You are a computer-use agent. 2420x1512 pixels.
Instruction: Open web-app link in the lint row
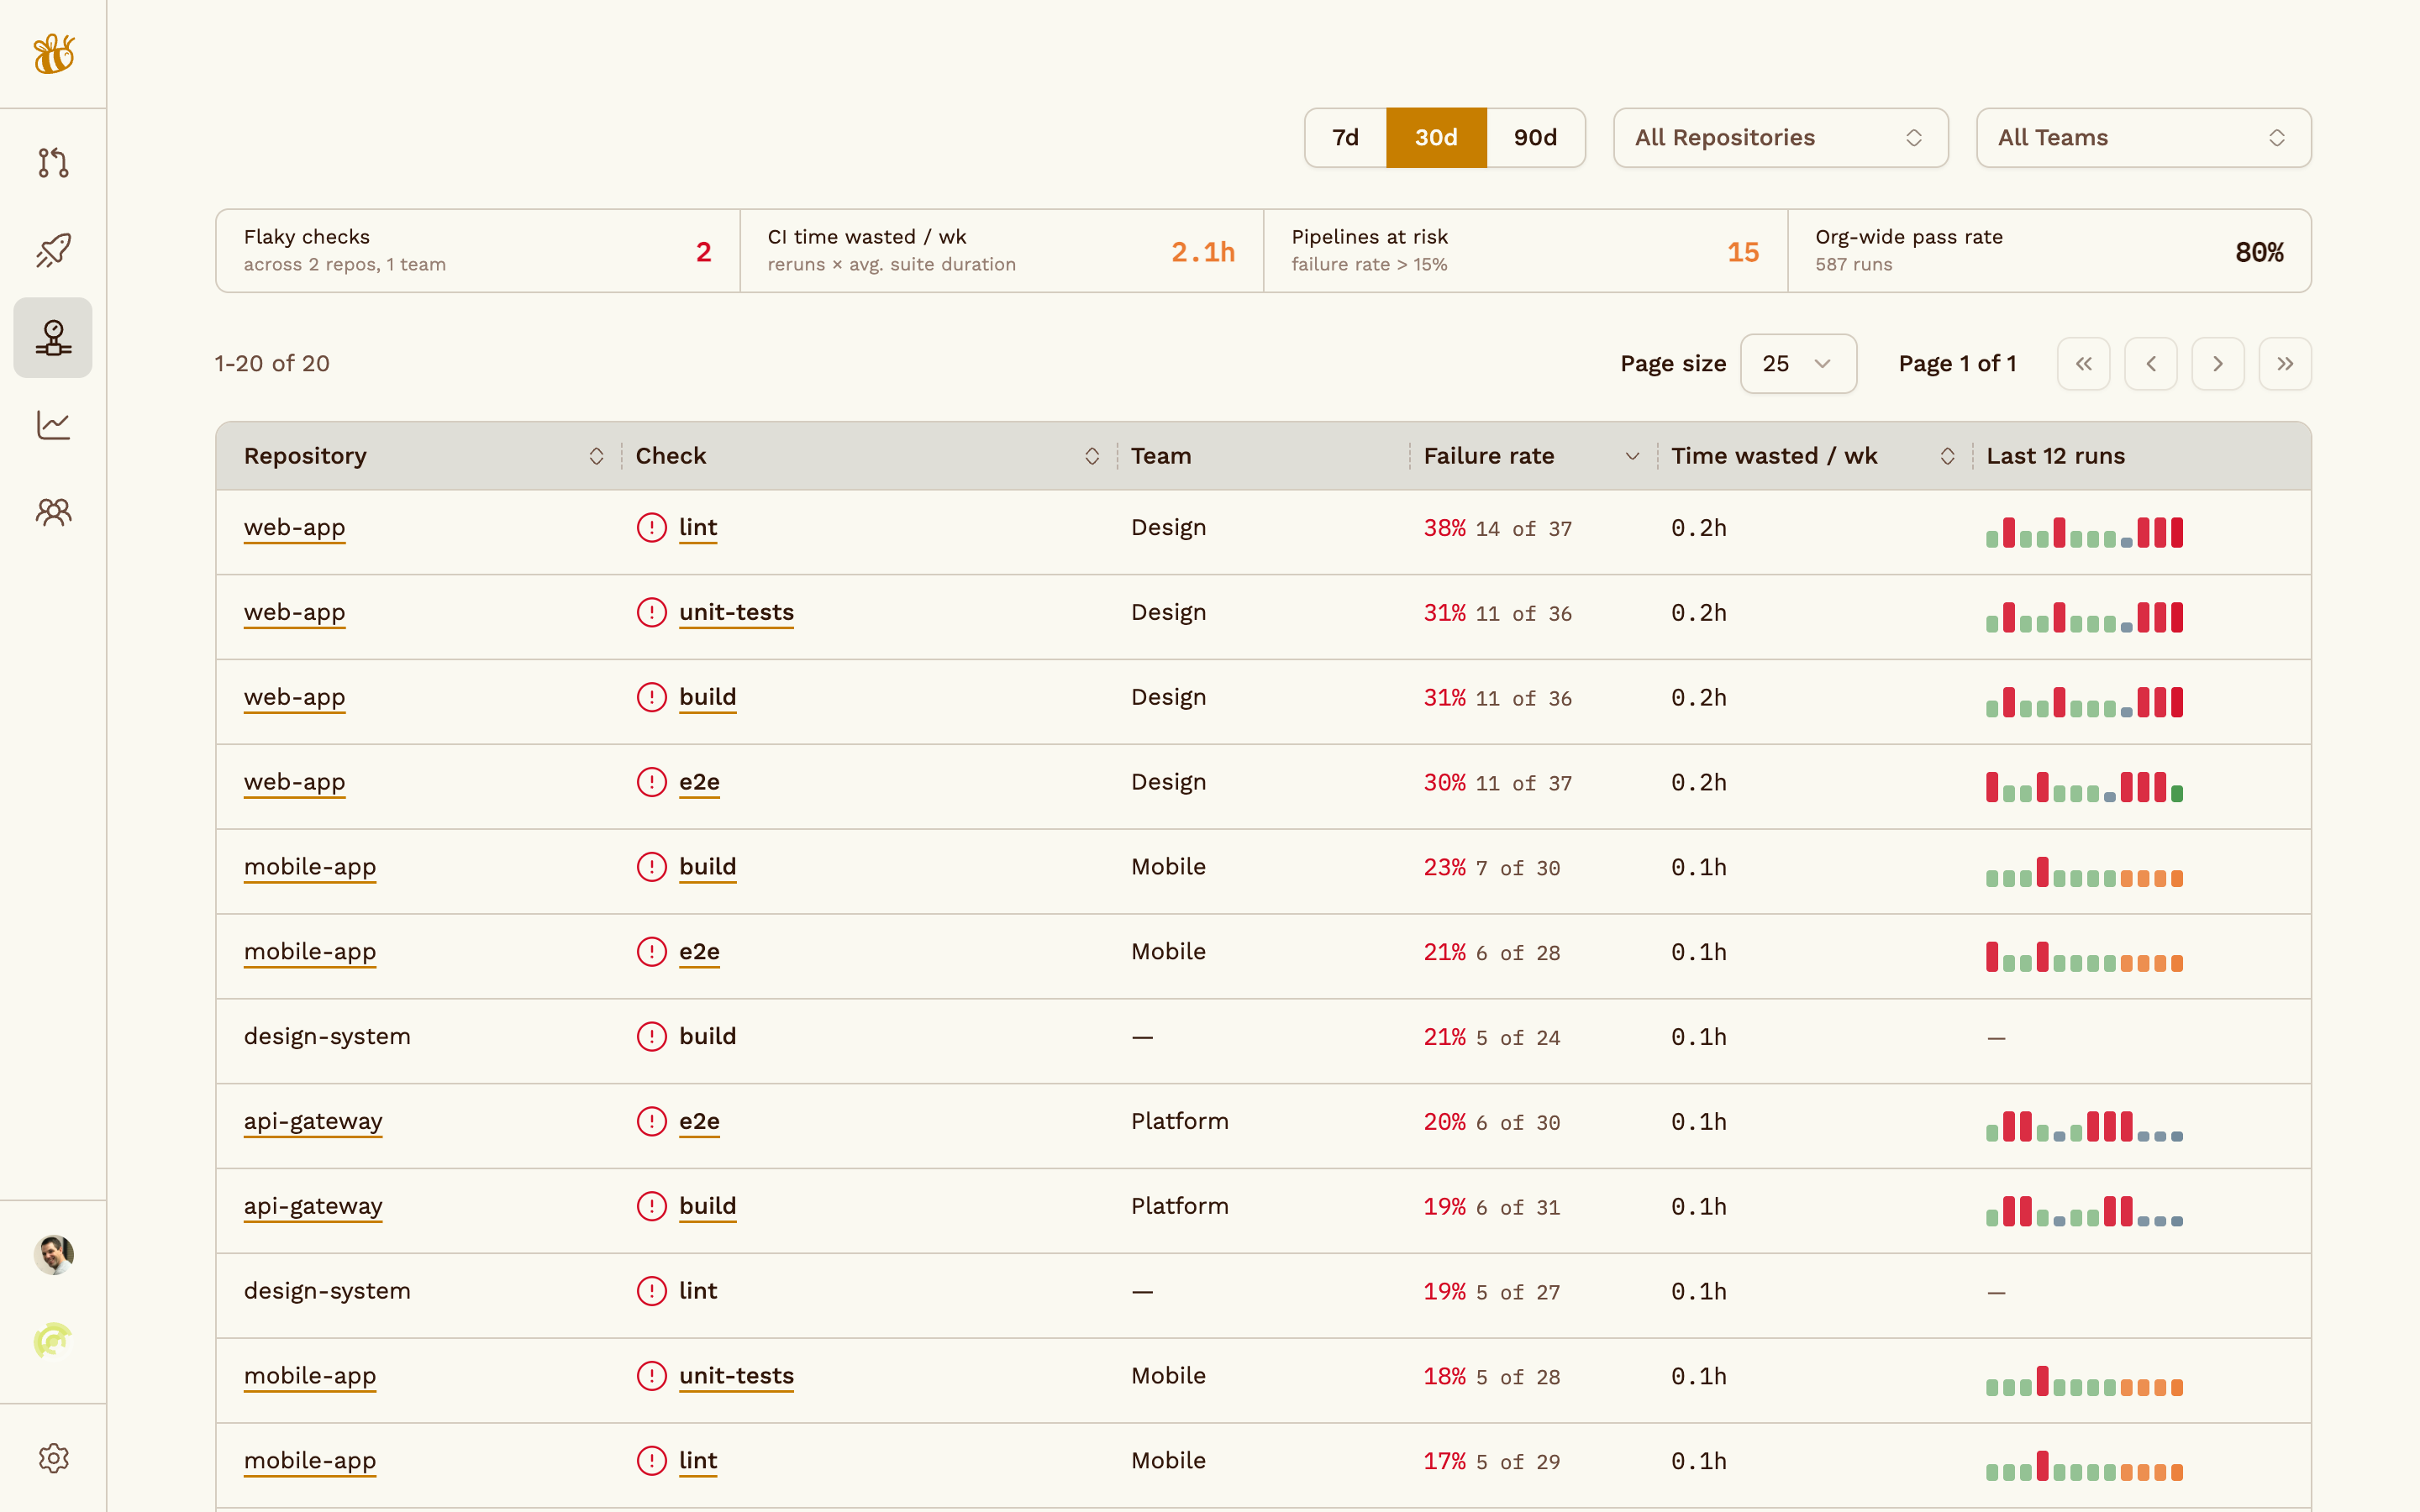coord(294,527)
